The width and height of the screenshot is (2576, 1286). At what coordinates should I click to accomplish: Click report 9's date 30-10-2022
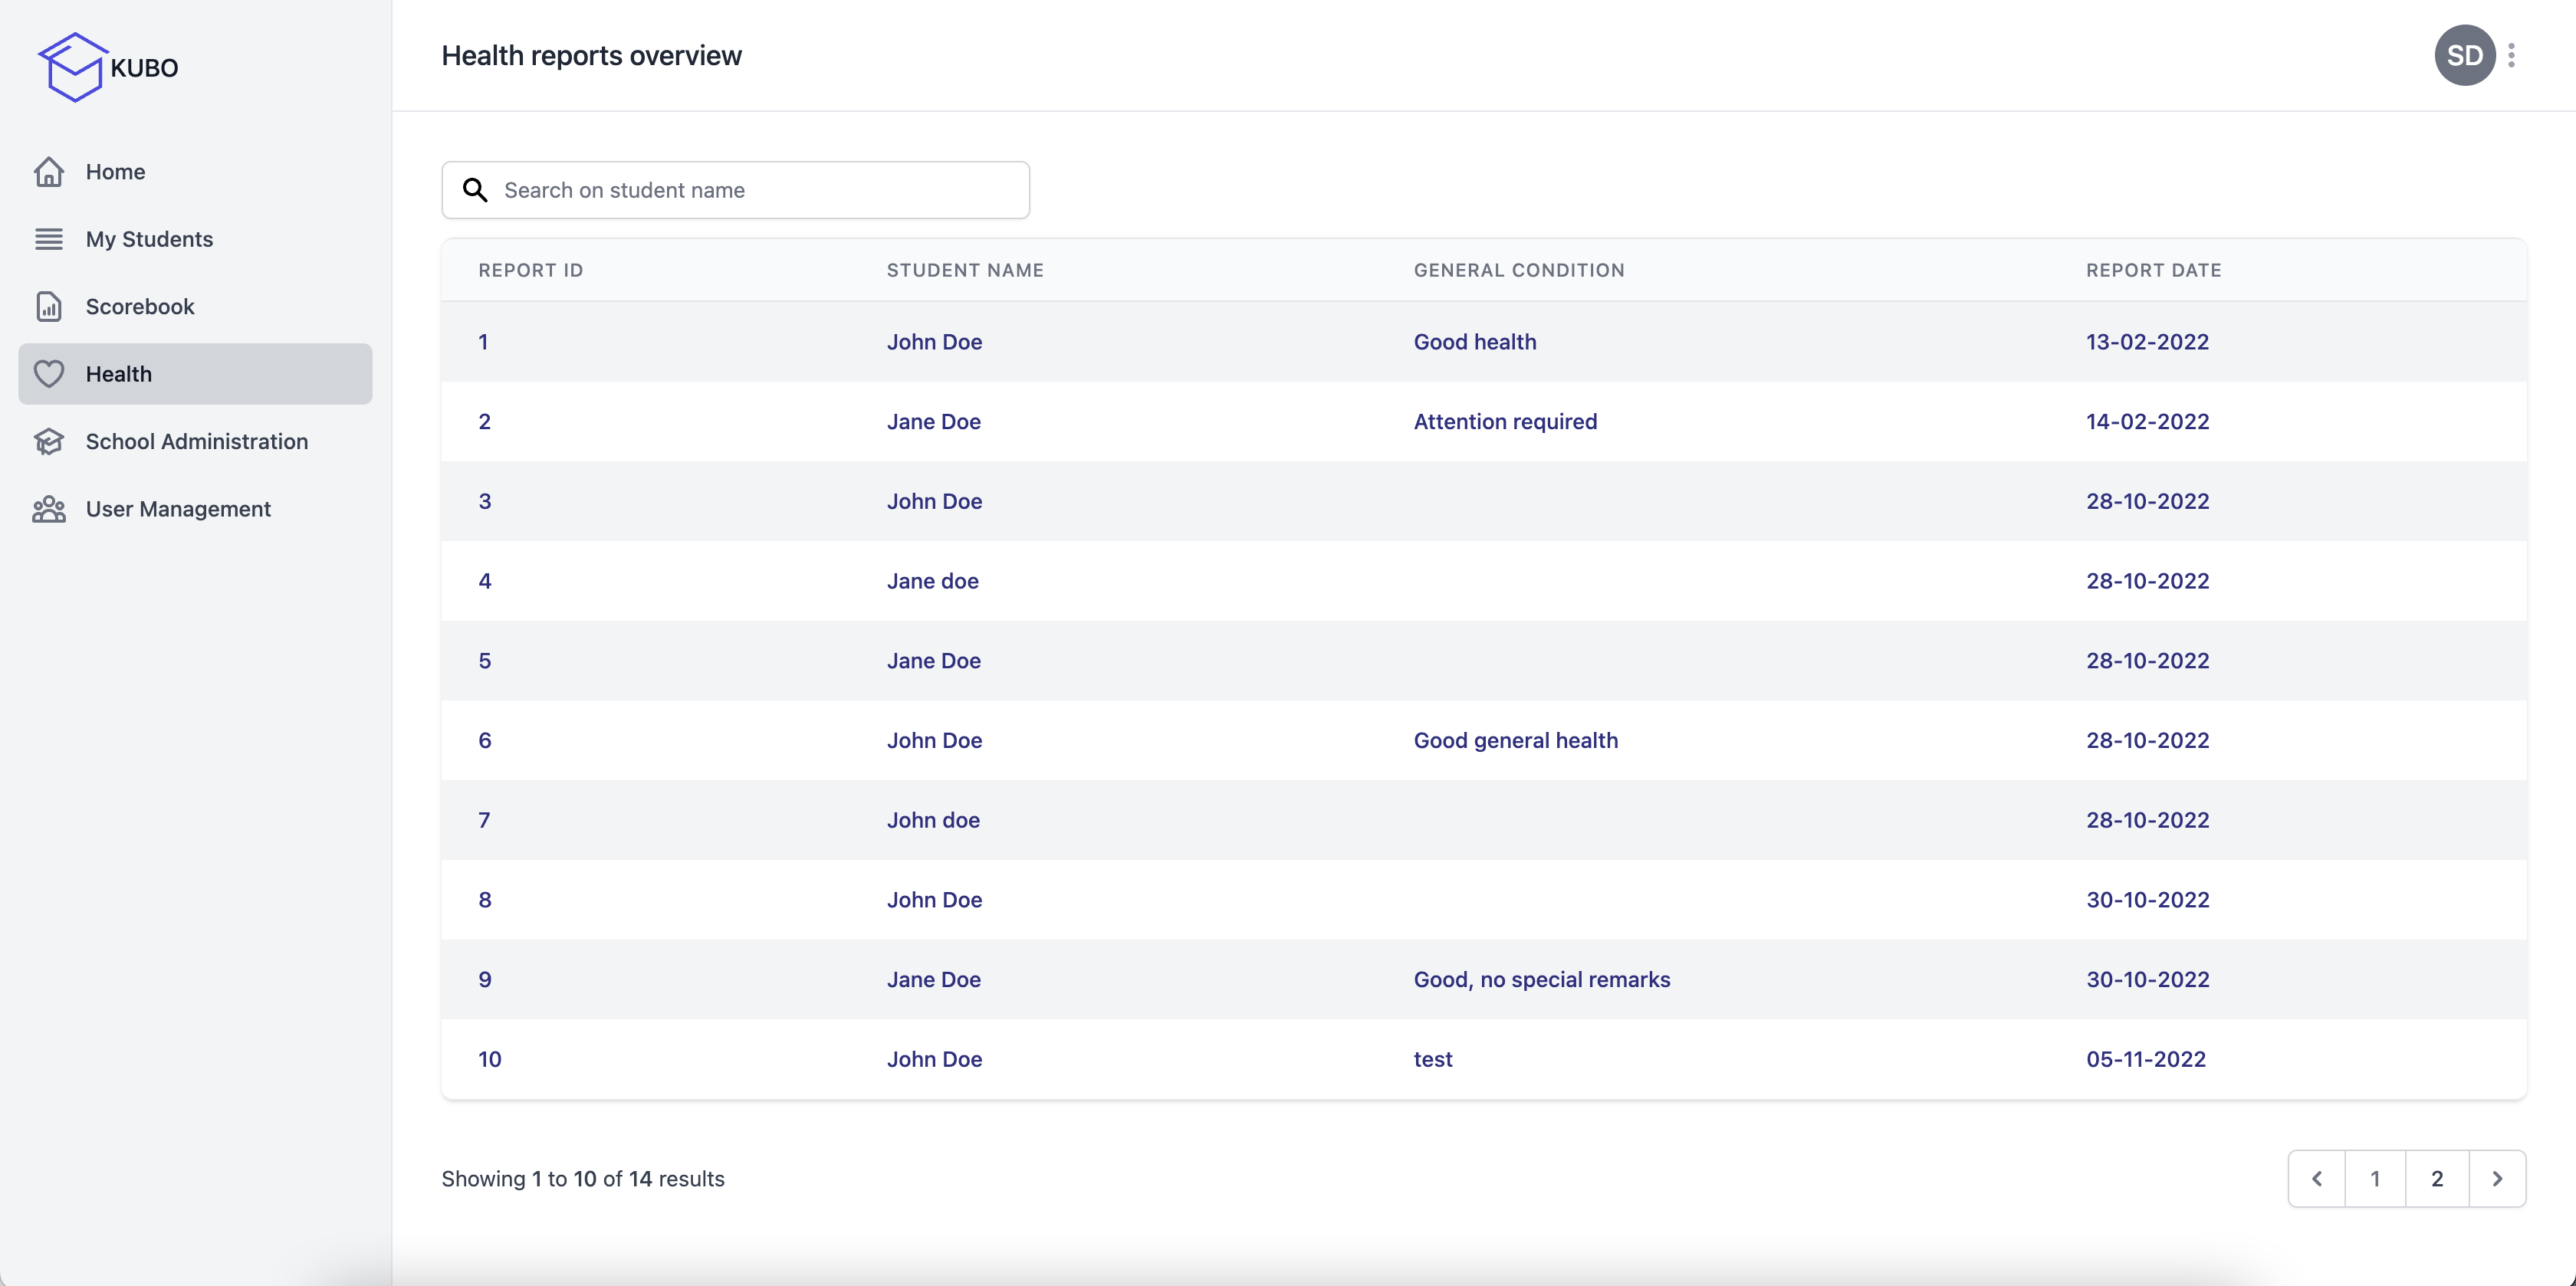[x=2147, y=979]
